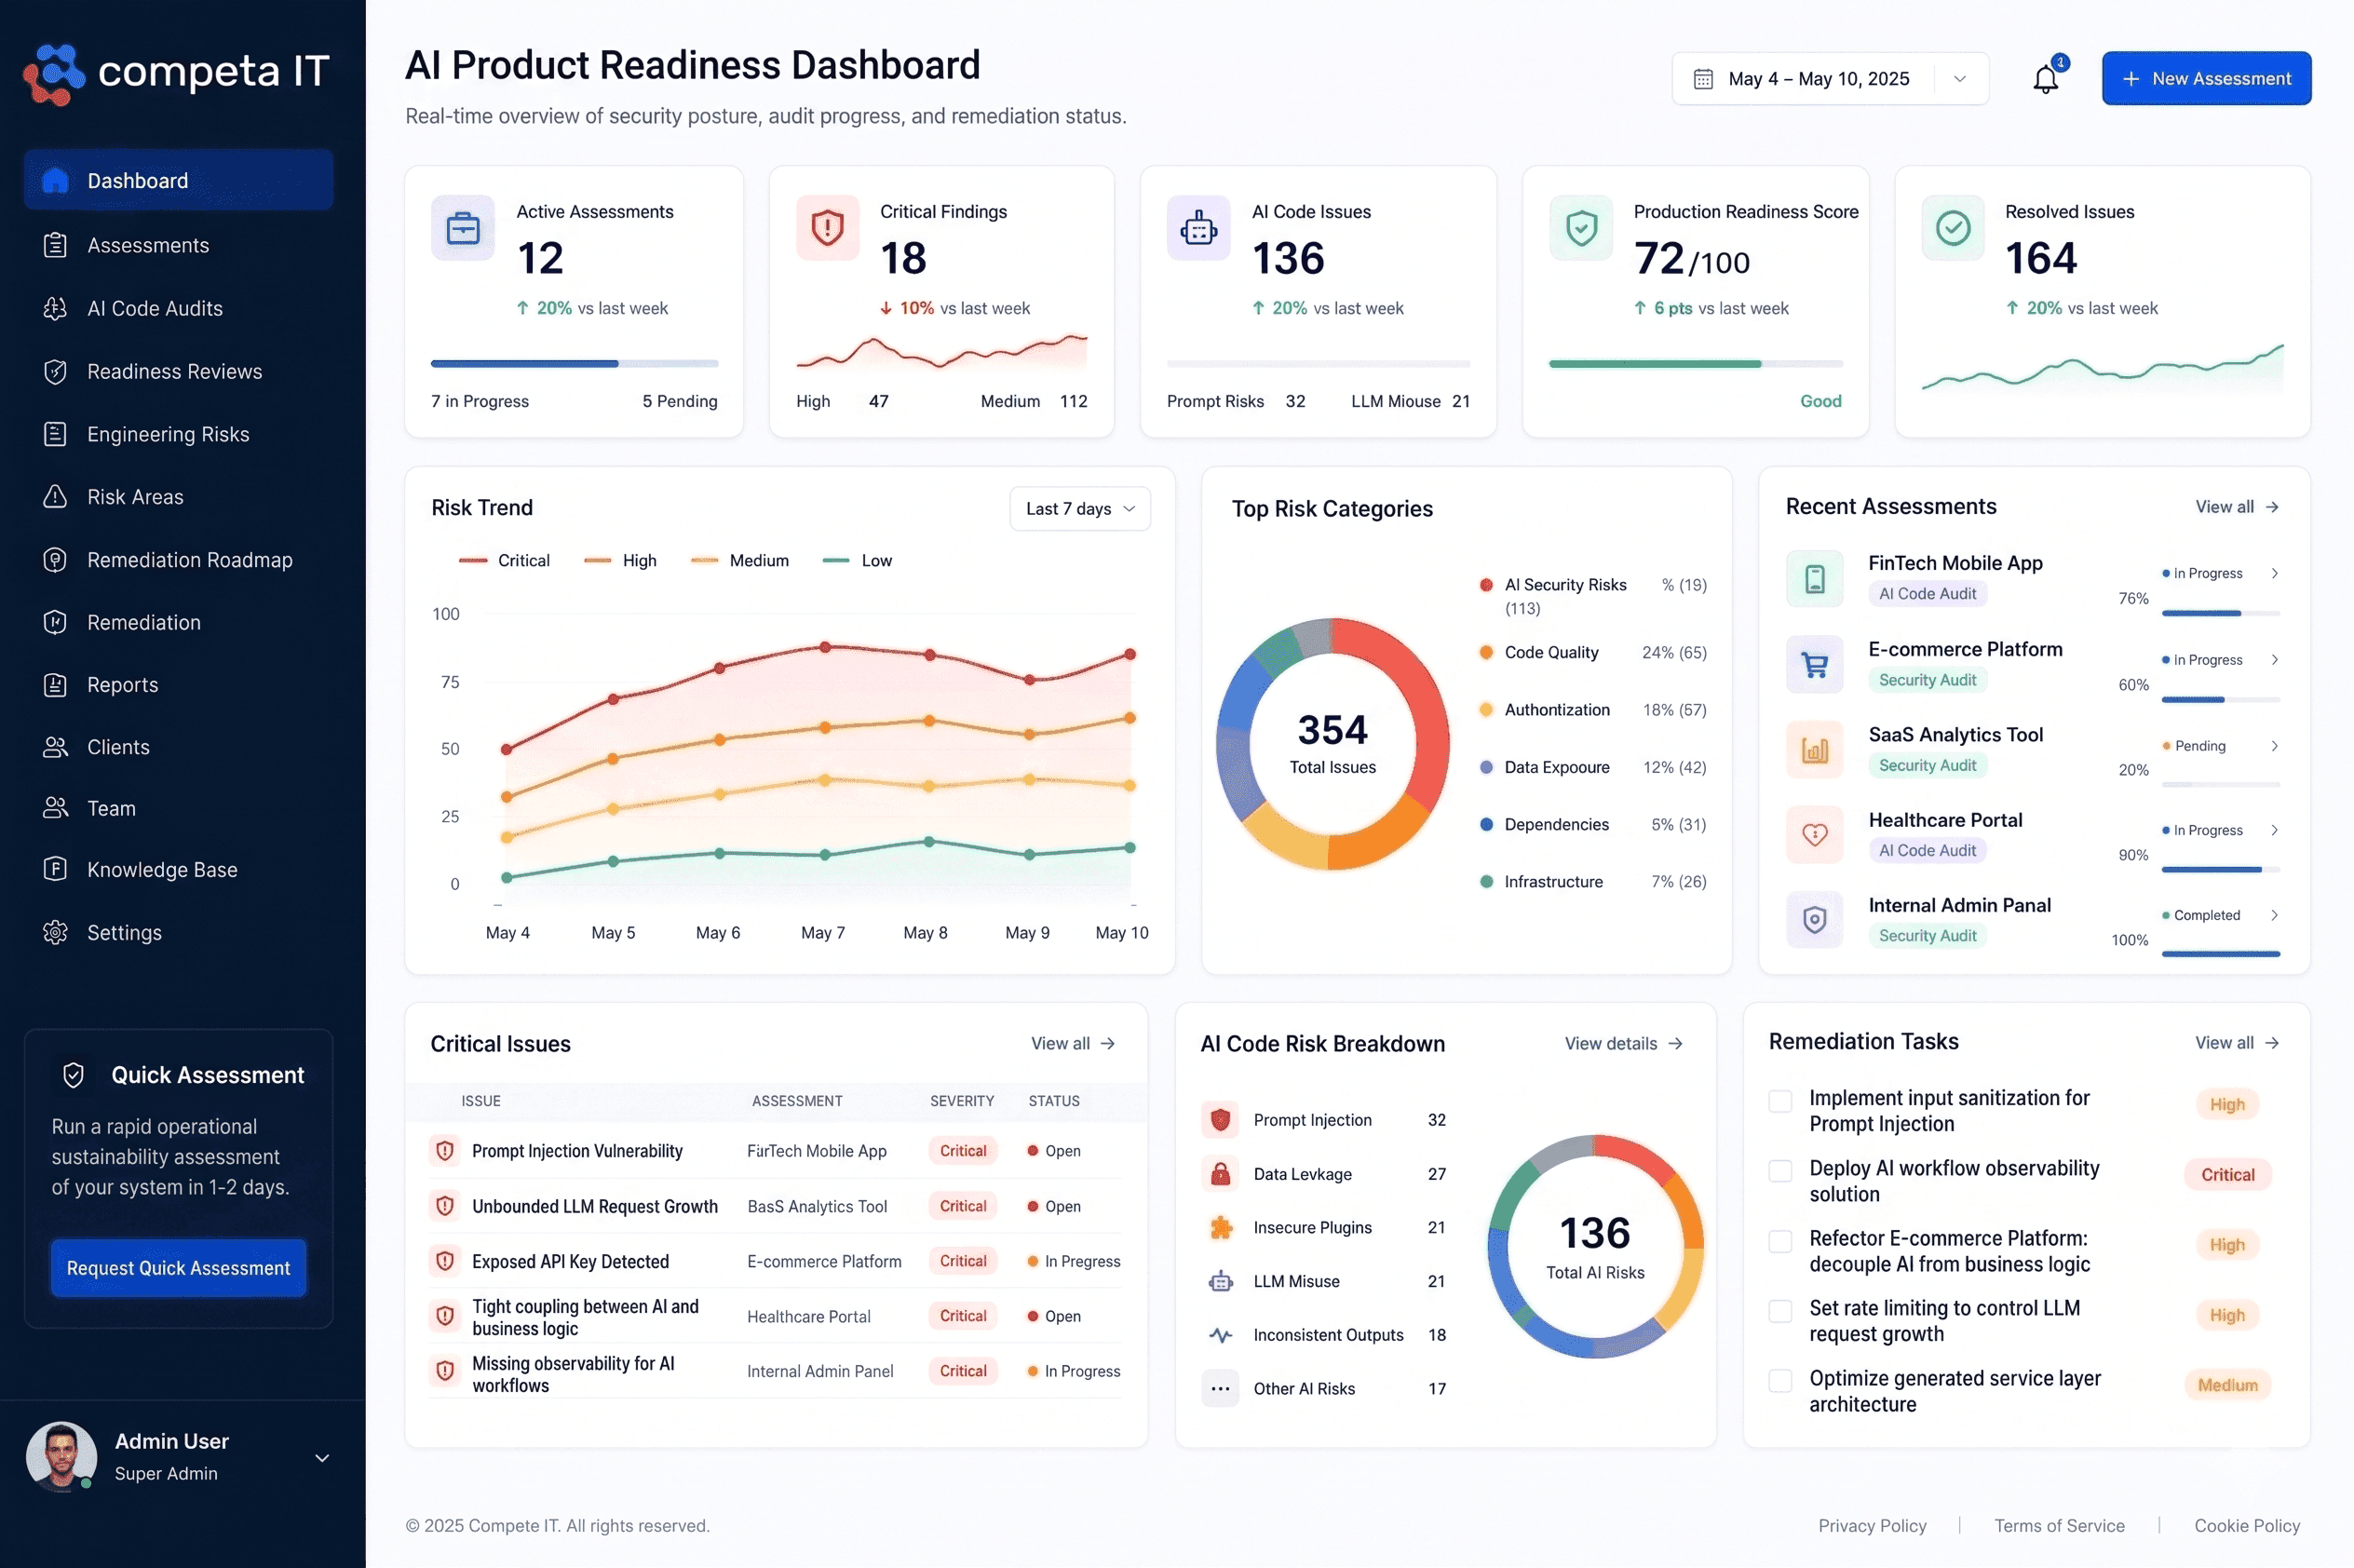Click the AI Code Issues robot icon
This screenshot has height=1568, width=2354.
click(x=1198, y=228)
